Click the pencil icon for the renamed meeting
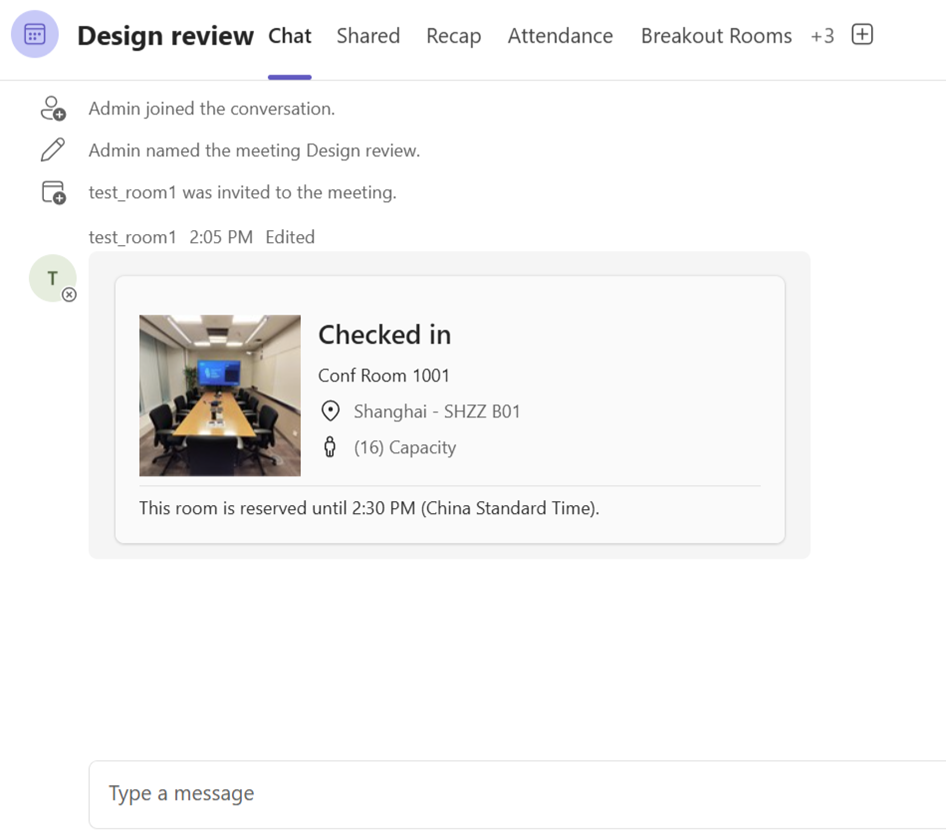Screen dimensions: 946x837 (x=51, y=149)
